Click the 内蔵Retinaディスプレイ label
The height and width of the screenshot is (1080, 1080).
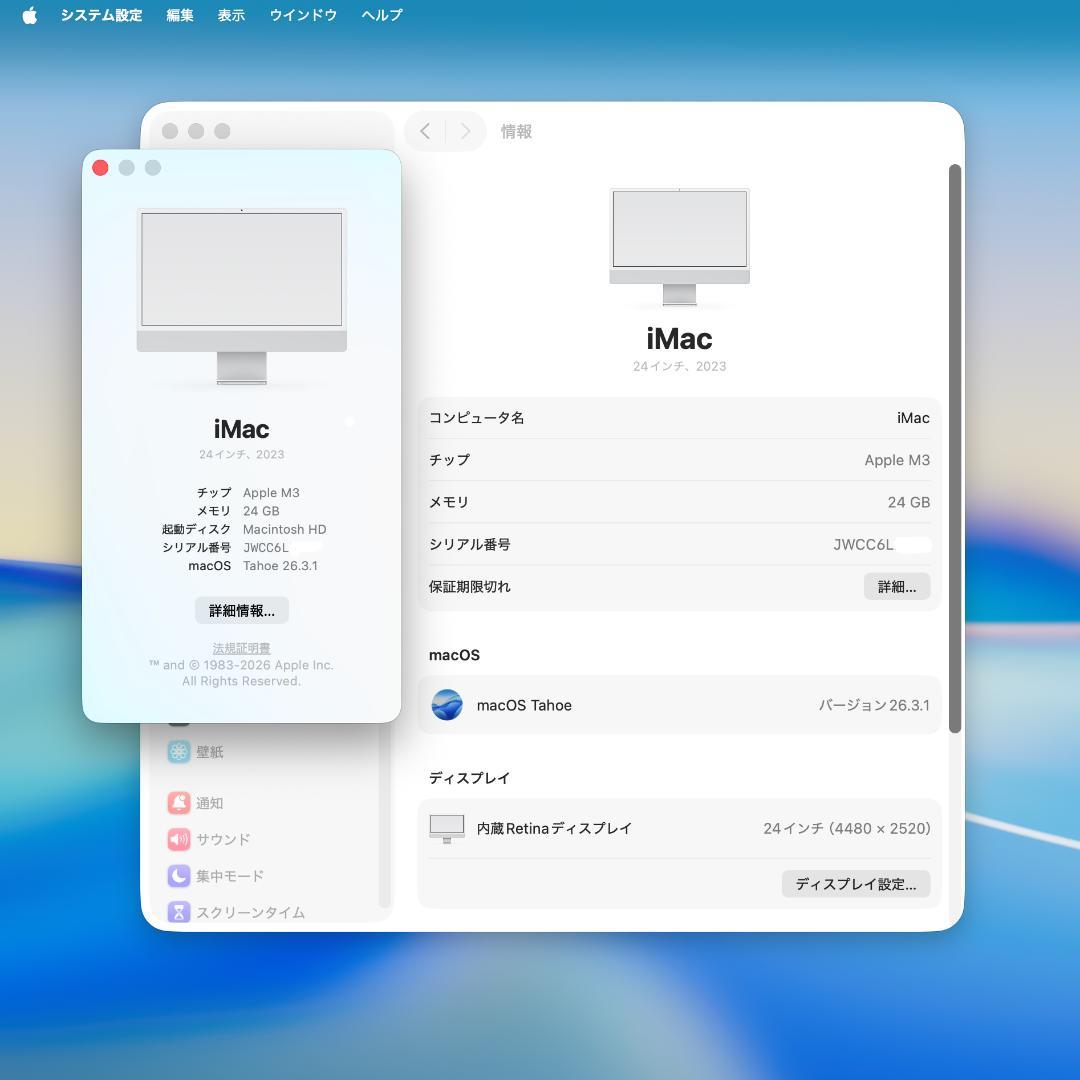point(554,829)
